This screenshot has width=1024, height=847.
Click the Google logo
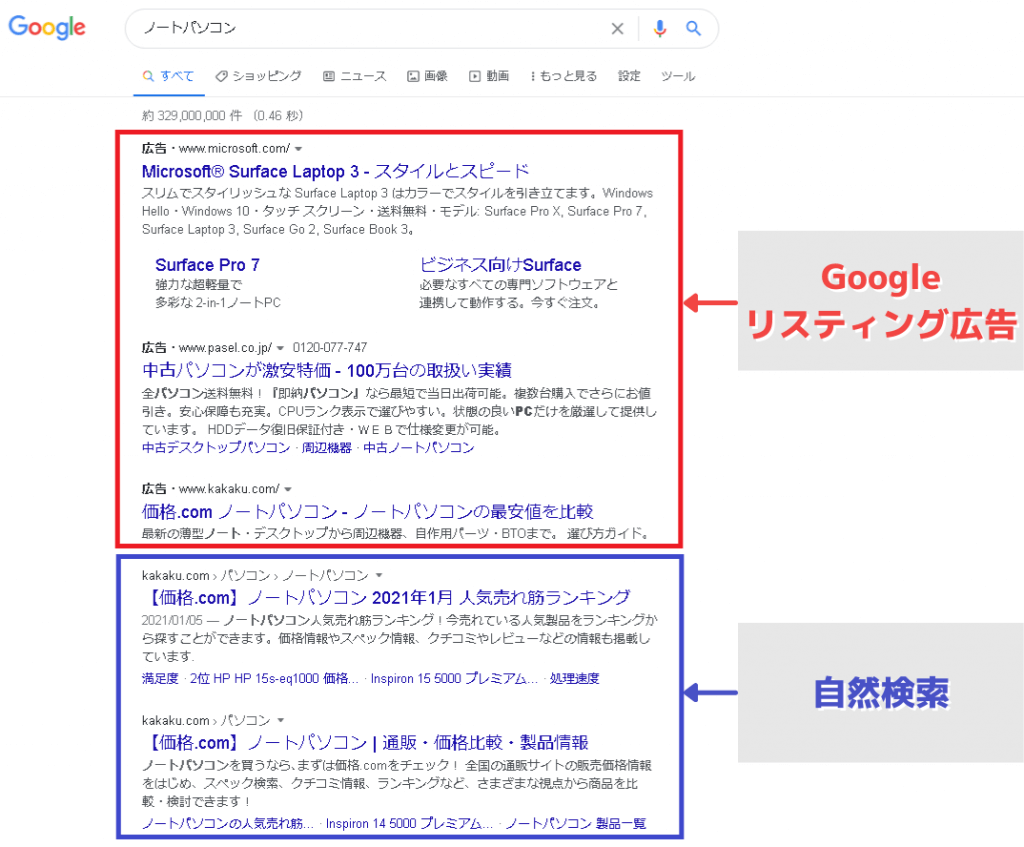pyautogui.click(x=47, y=27)
